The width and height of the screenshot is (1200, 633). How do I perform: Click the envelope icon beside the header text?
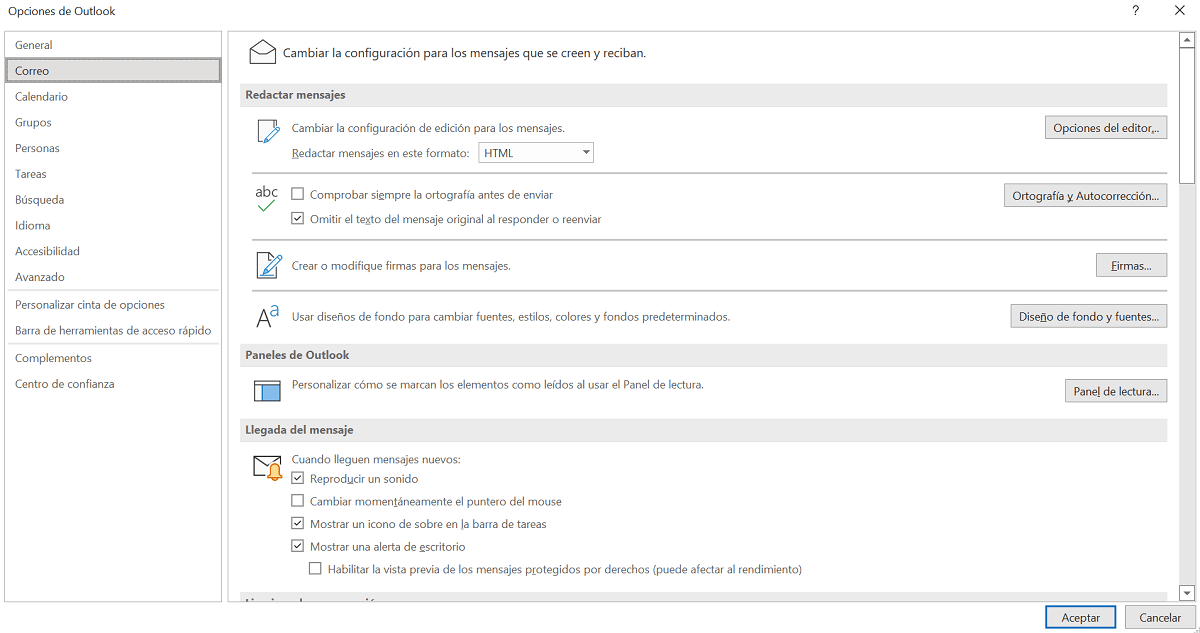click(x=262, y=51)
